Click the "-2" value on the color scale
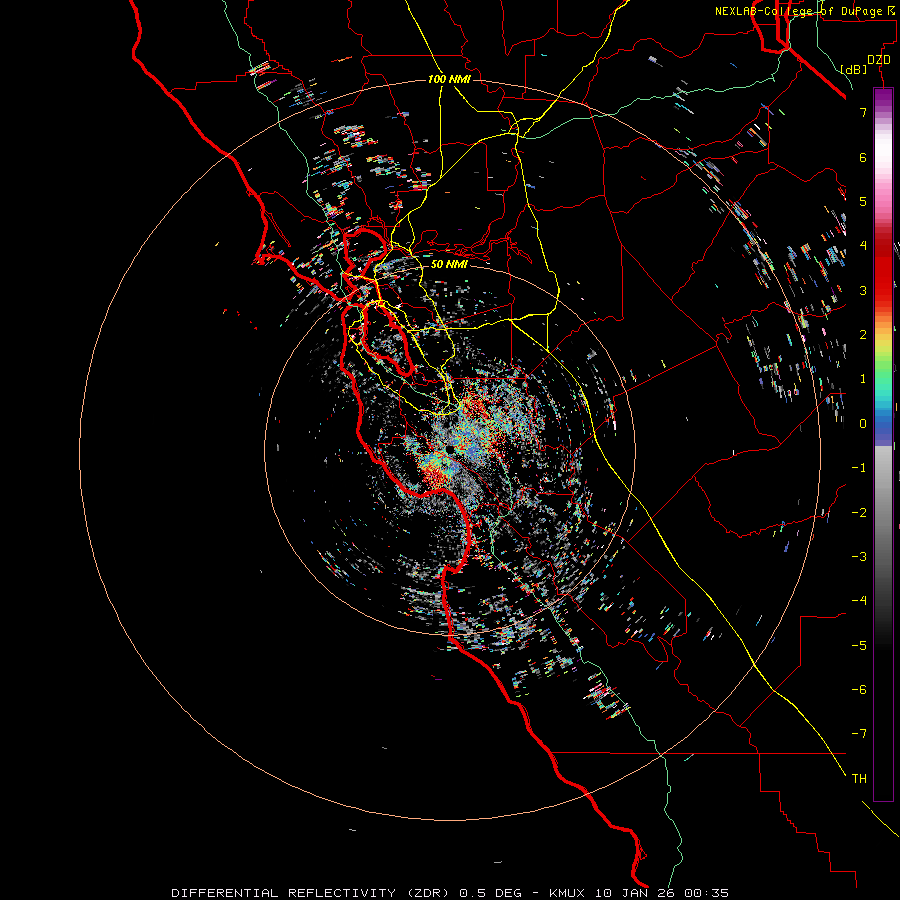The image size is (900, 900). point(859,513)
